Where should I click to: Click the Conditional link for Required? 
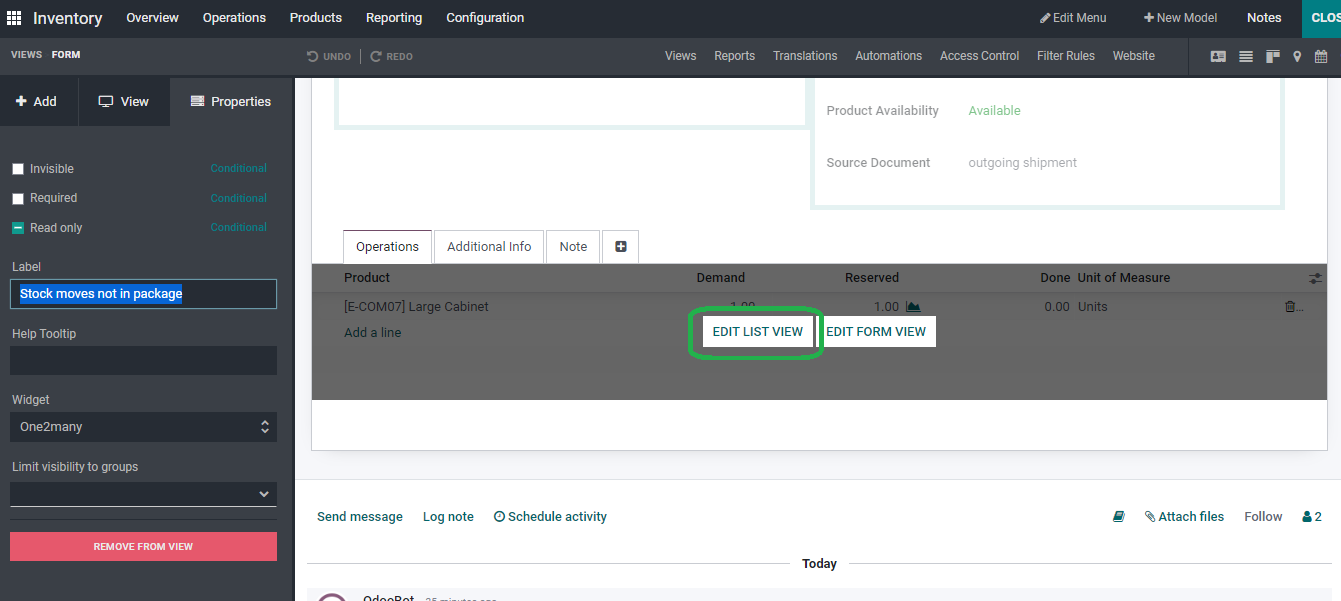coord(238,198)
